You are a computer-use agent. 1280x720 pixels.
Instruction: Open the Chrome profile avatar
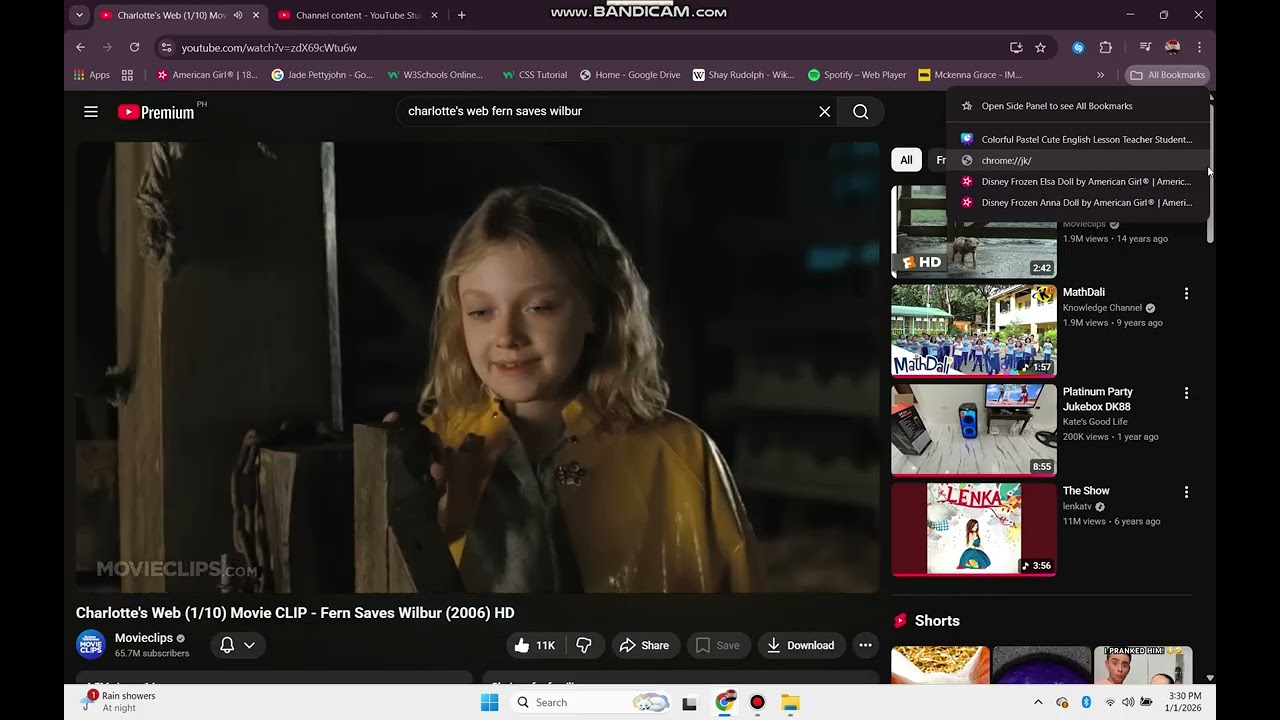pyautogui.click(x=1173, y=47)
